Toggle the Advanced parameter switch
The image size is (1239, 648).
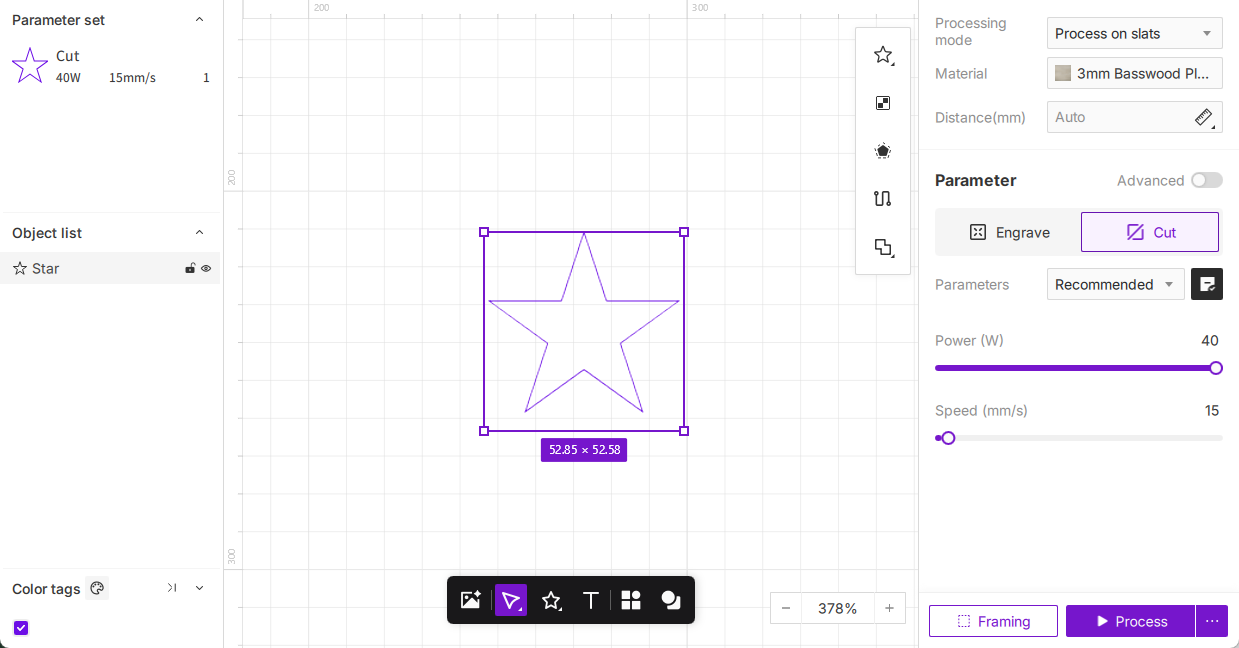click(1206, 181)
